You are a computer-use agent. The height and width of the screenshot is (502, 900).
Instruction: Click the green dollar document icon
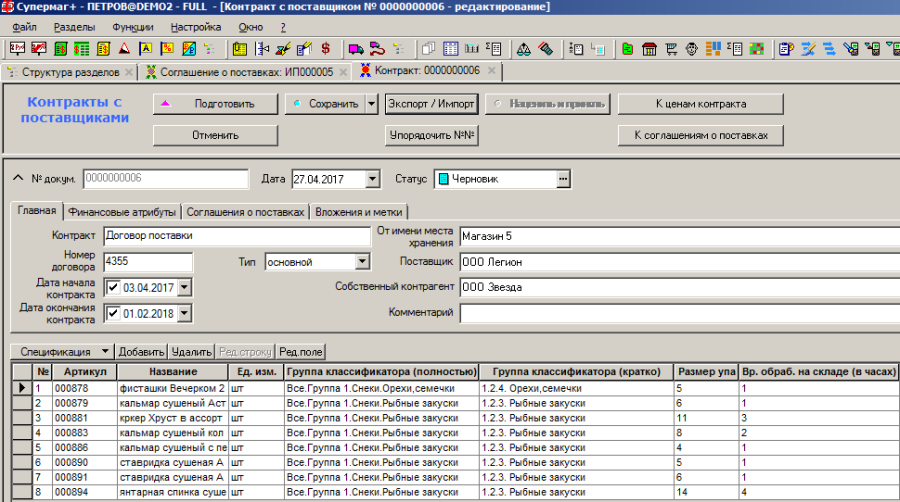point(60,49)
